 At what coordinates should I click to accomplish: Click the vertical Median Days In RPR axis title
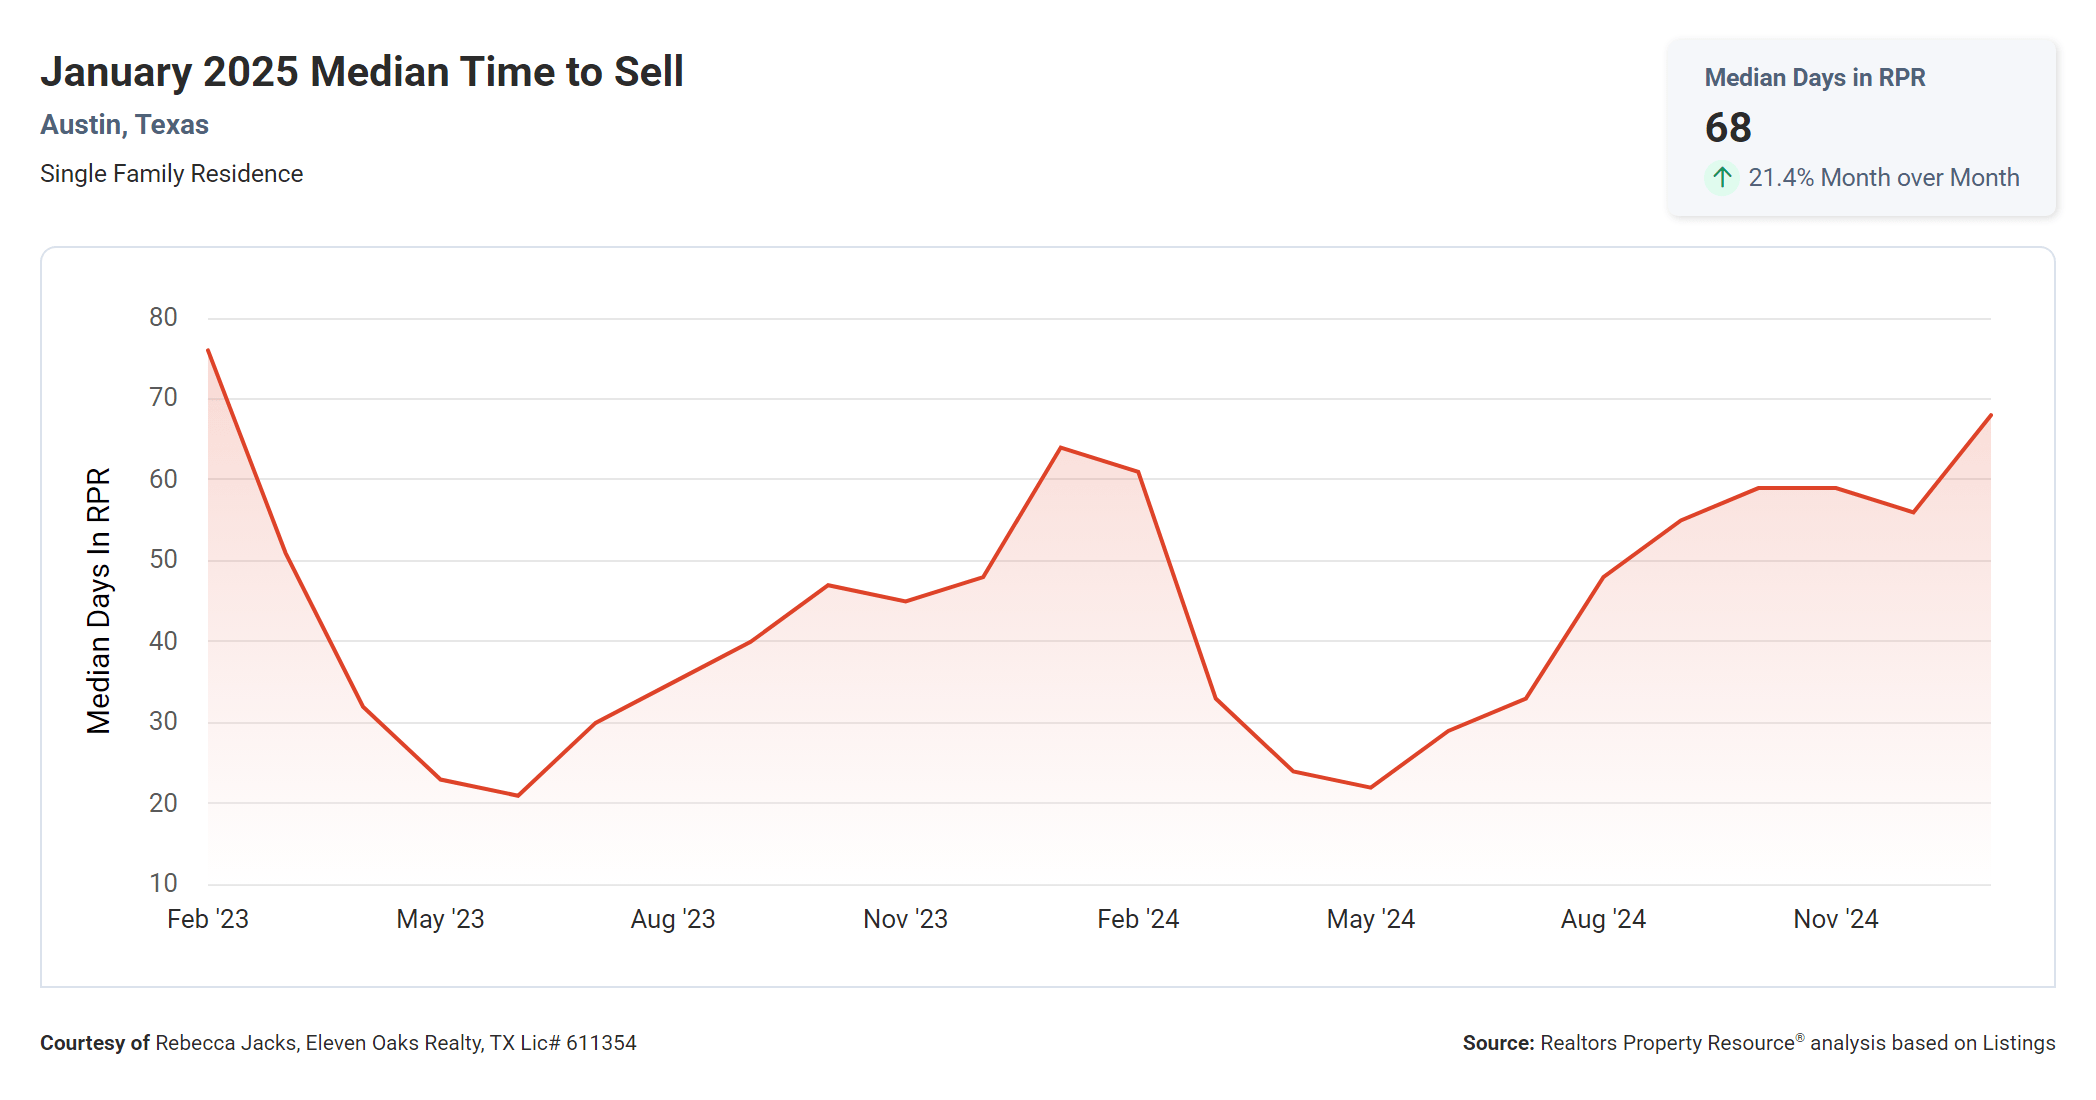coord(98,601)
